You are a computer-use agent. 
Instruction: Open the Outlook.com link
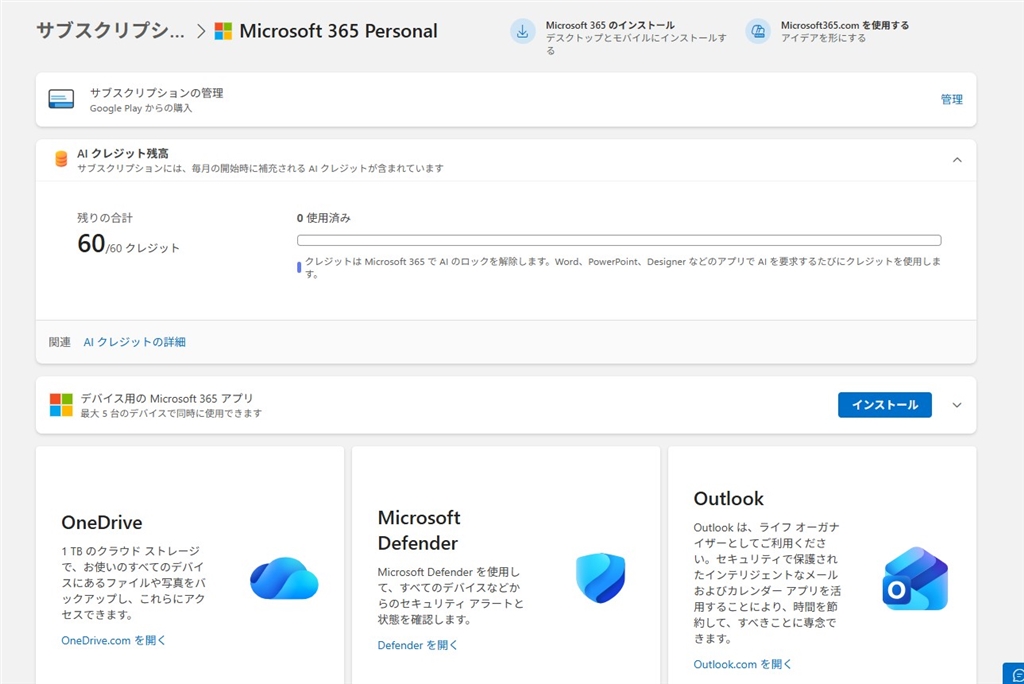[742, 664]
